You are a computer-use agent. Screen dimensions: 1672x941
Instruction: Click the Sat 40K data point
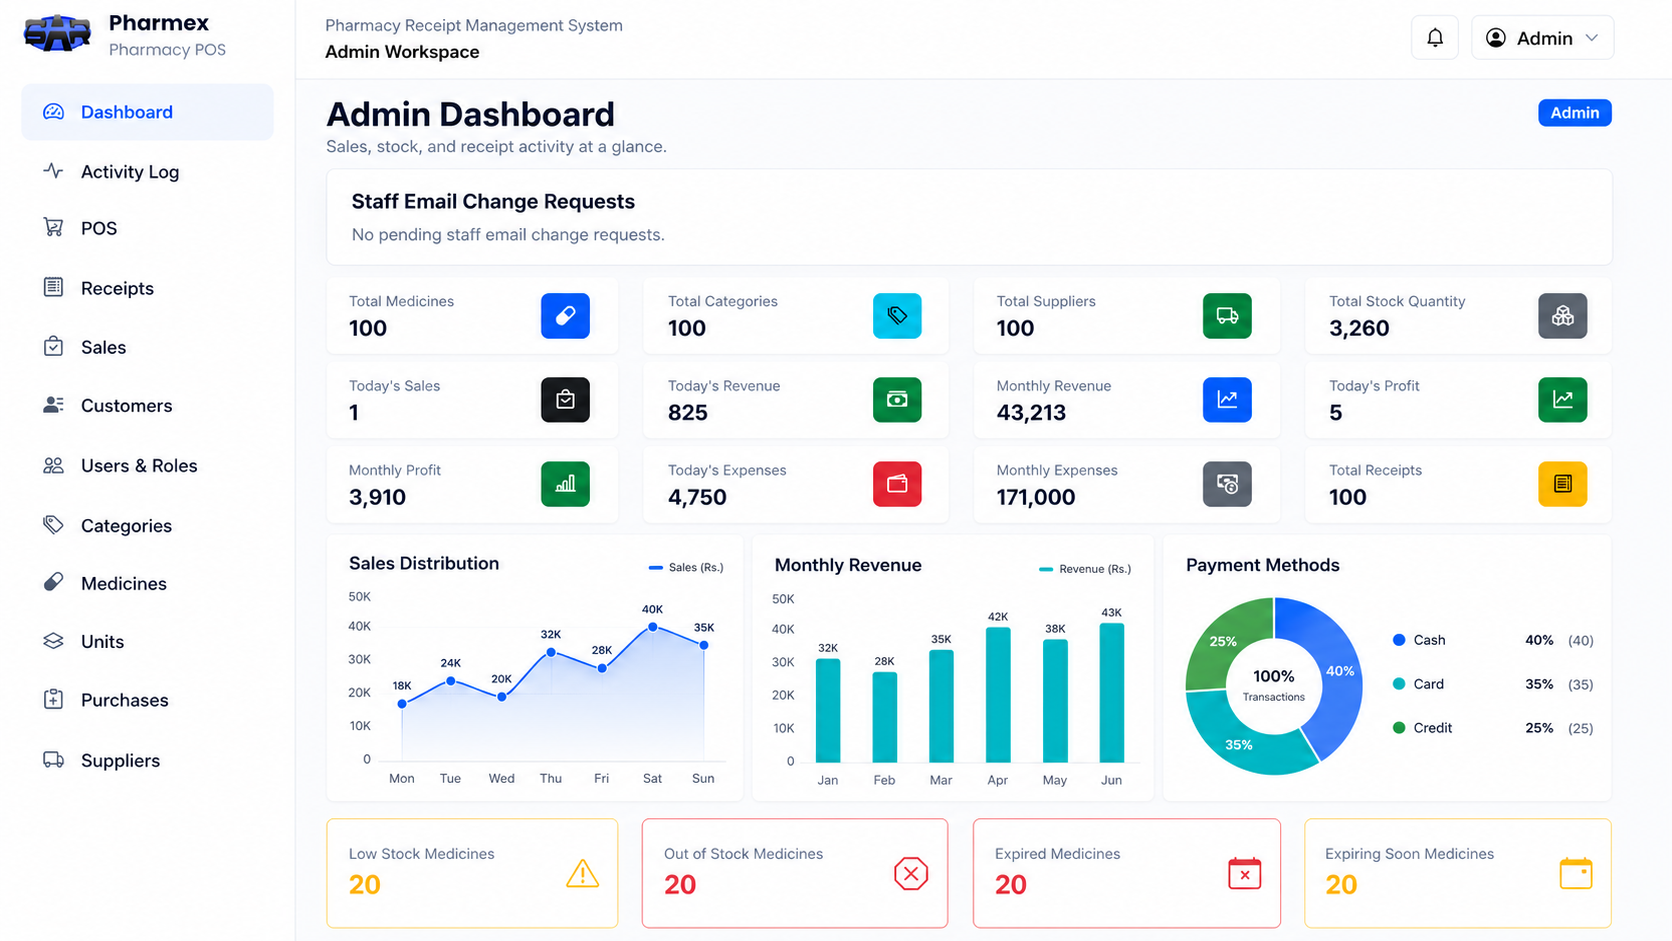click(652, 627)
